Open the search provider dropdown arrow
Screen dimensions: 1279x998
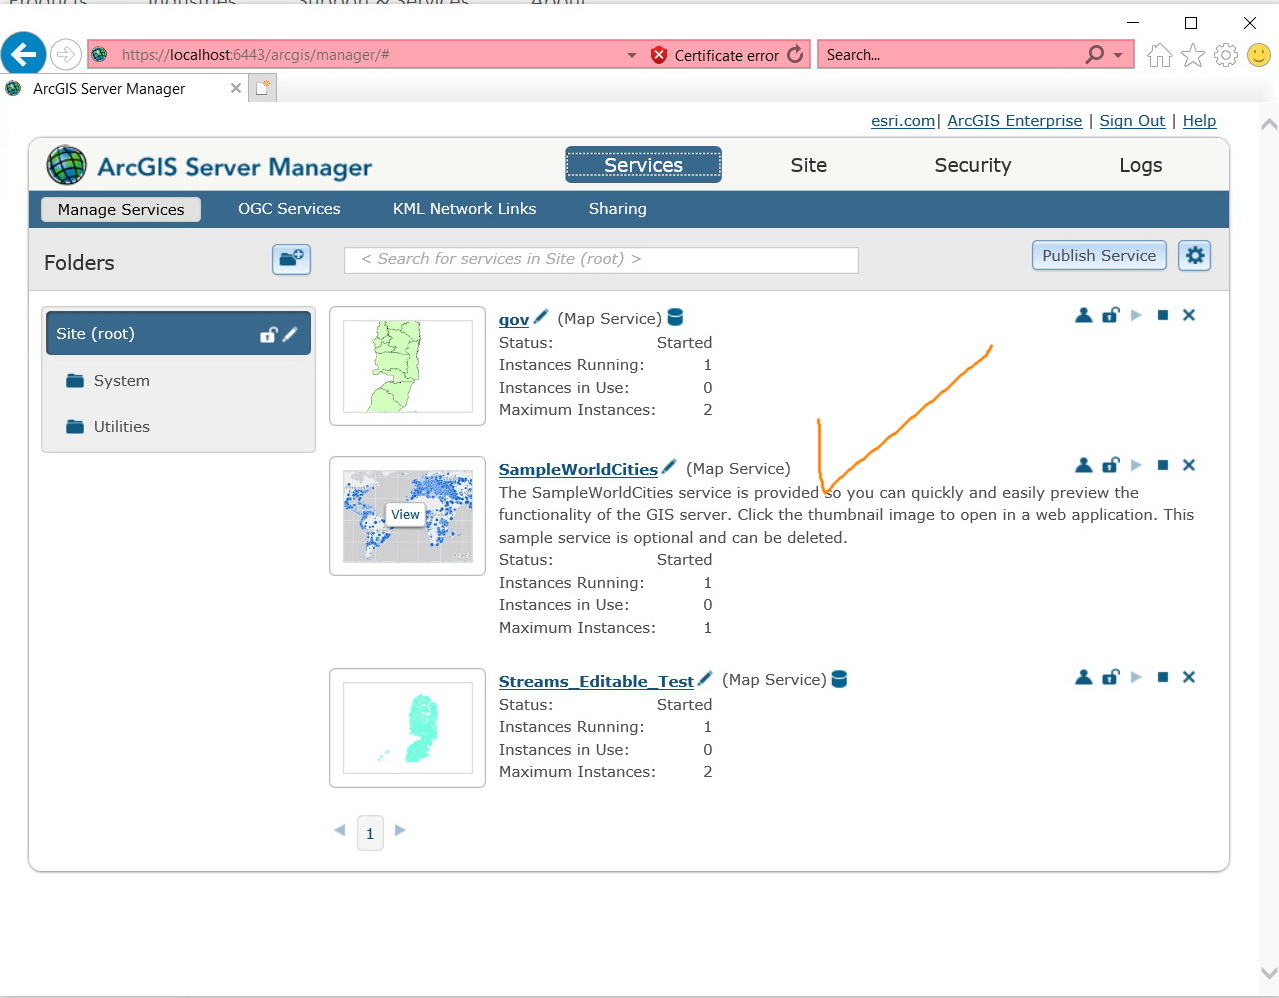(x=1118, y=55)
